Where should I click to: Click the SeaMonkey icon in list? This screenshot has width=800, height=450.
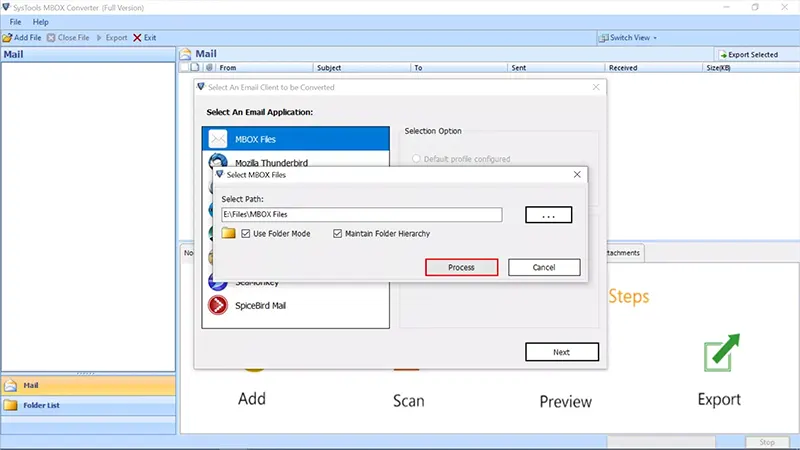(217, 286)
